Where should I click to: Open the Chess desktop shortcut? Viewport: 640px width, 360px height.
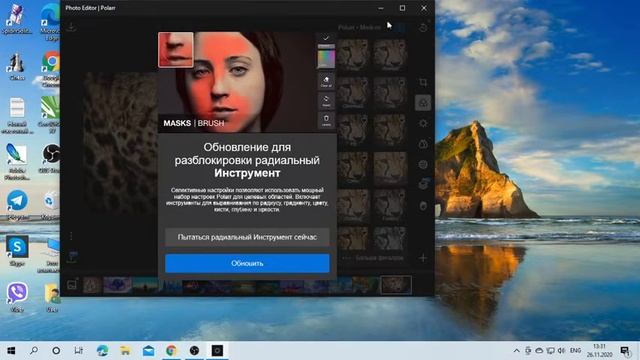tap(17, 67)
